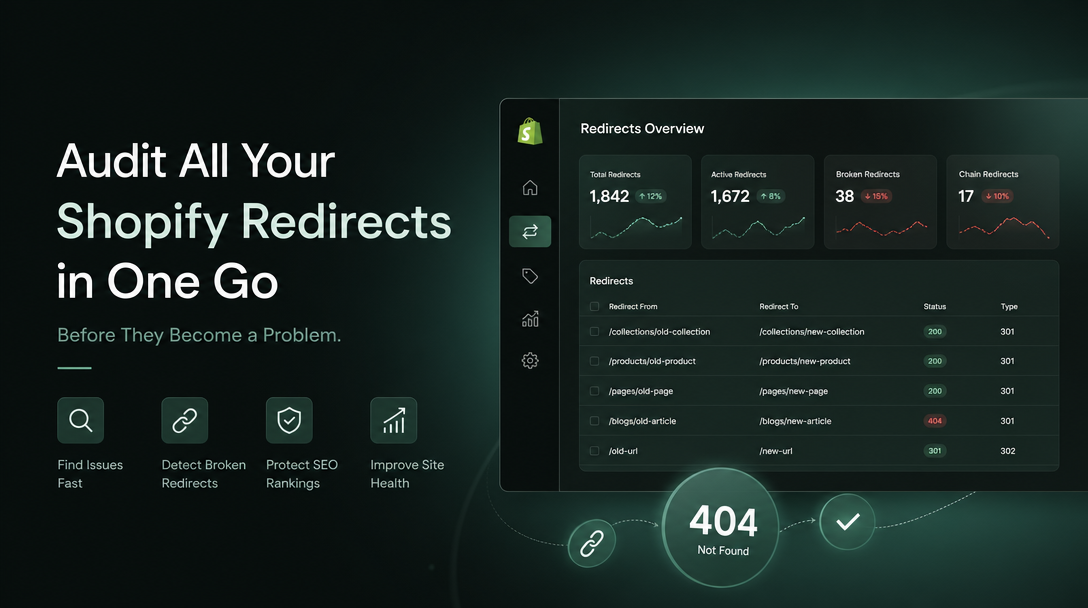Click the Redirects Overview heading
Viewport: 1088px width, 608px height.
pyautogui.click(x=642, y=128)
